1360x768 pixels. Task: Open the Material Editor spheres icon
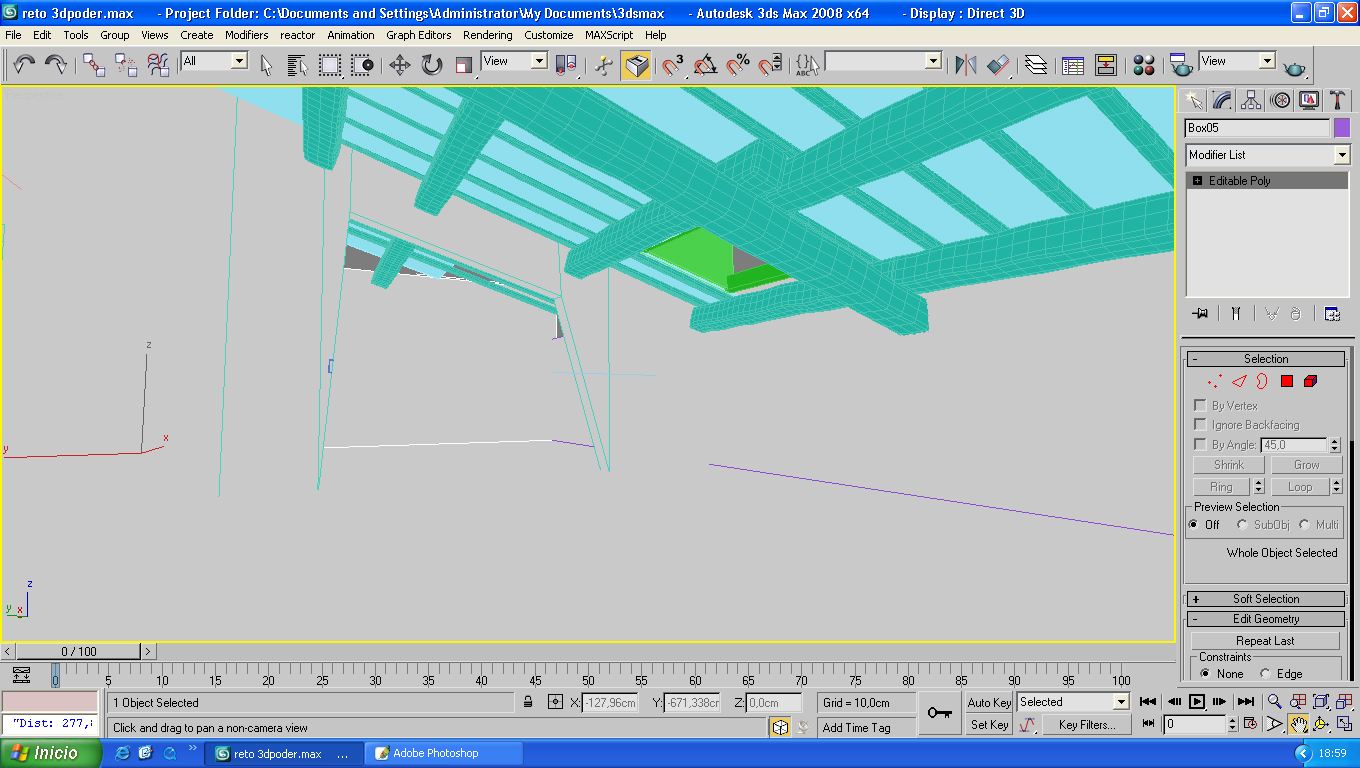(x=1144, y=65)
